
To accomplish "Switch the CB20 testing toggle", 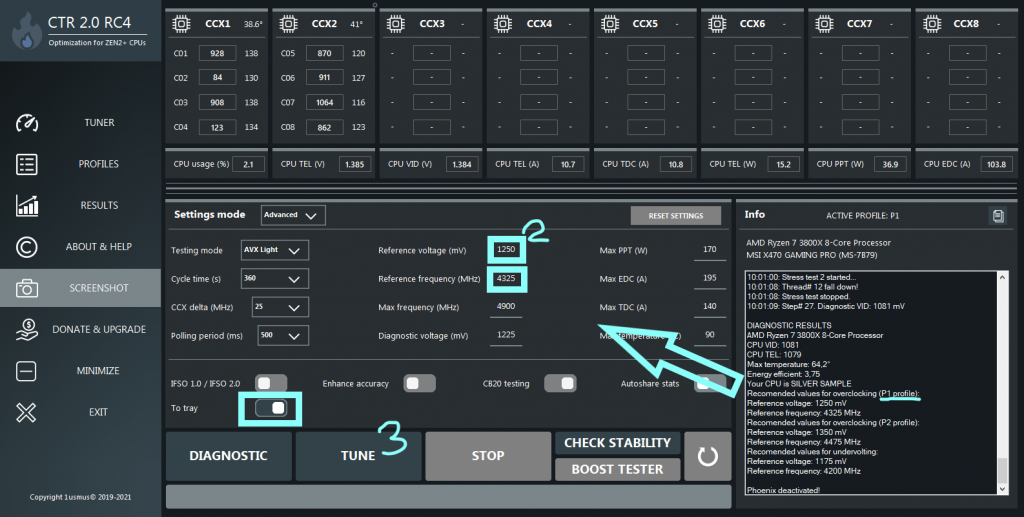I will [560, 383].
